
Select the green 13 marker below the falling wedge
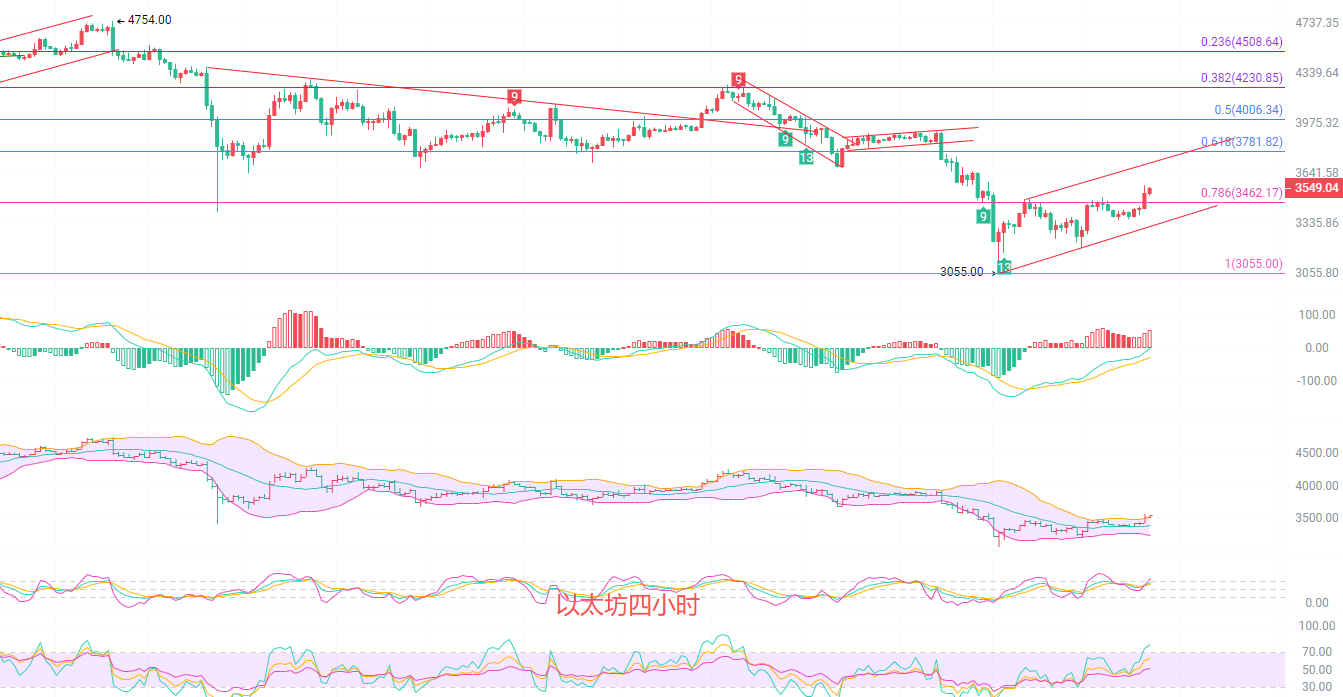pyautogui.click(x=805, y=158)
